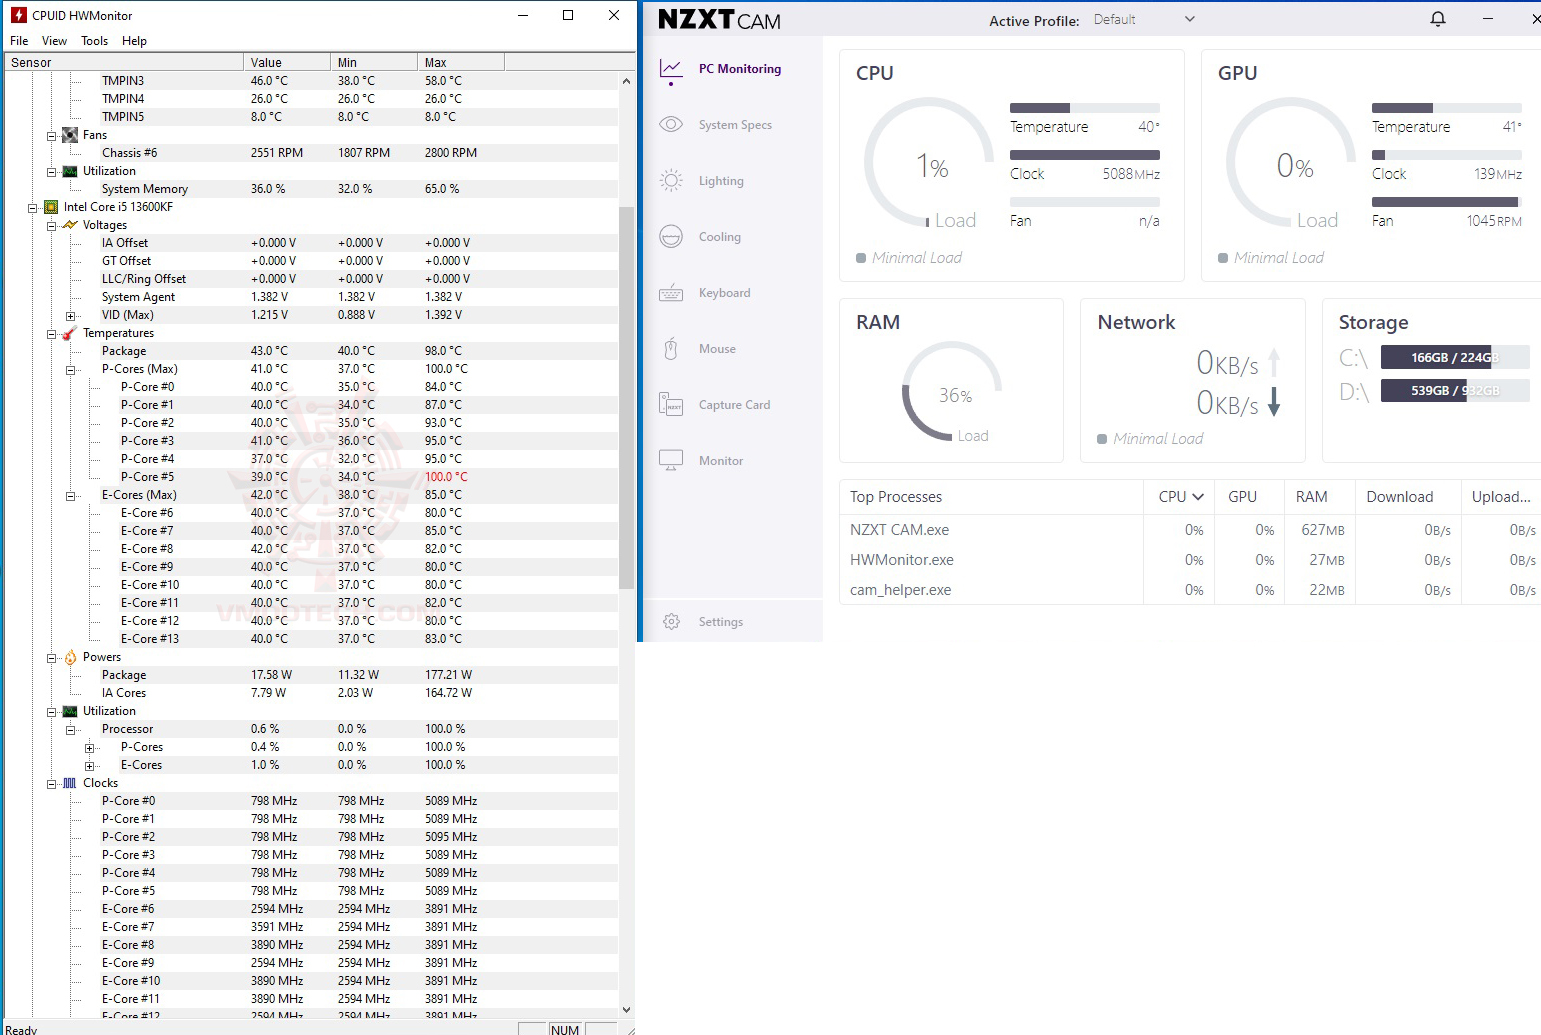Click the red 100.0 °C max value
This screenshot has width=1541, height=1035.
[x=446, y=477]
